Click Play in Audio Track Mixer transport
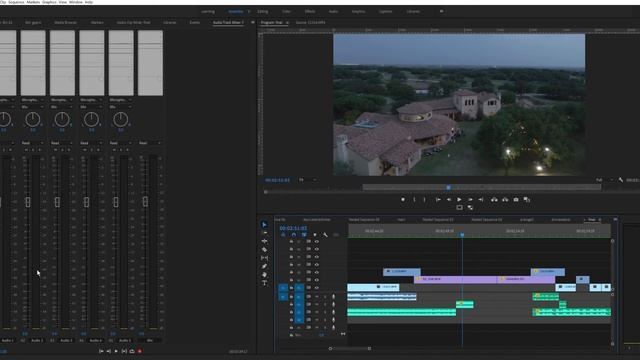The width and height of the screenshot is (640, 360). (x=116, y=351)
